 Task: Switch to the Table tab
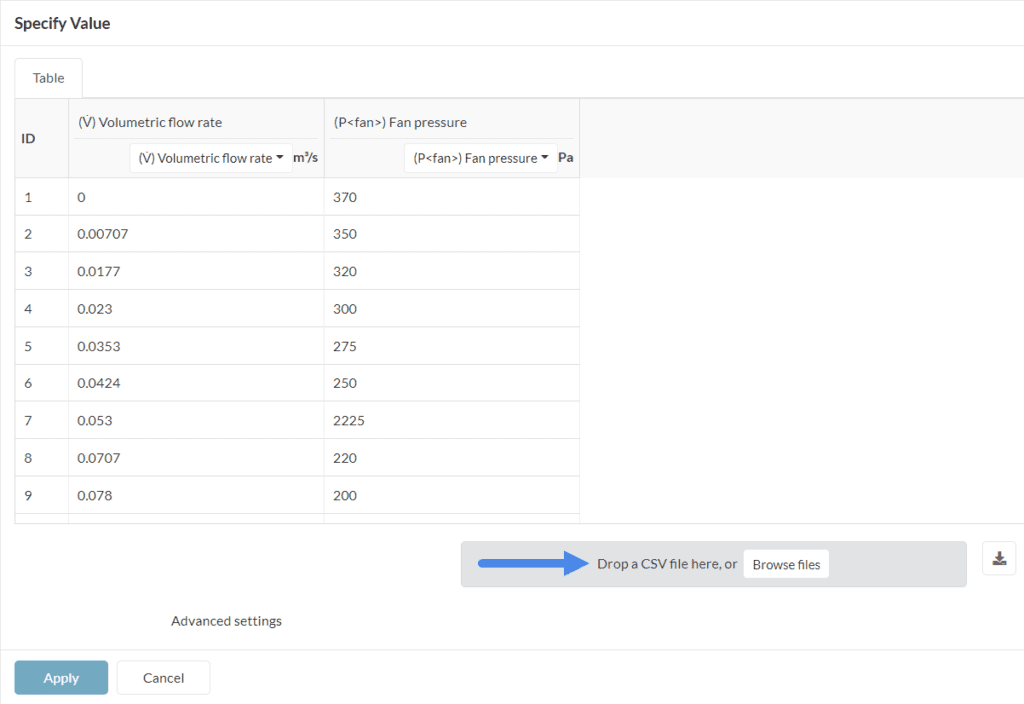coord(48,78)
